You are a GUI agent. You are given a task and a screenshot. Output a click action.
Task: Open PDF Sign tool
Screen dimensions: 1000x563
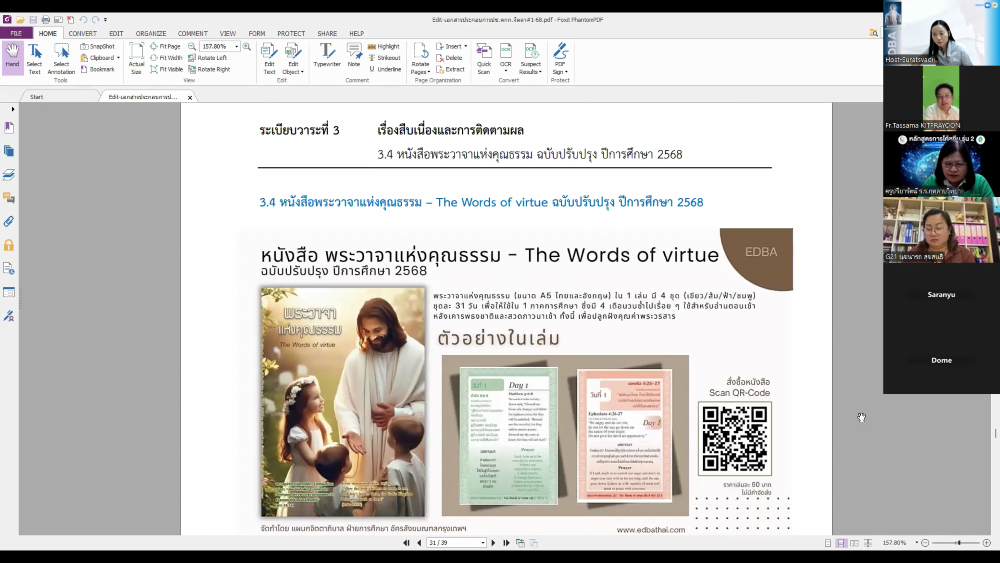[560, 59]
